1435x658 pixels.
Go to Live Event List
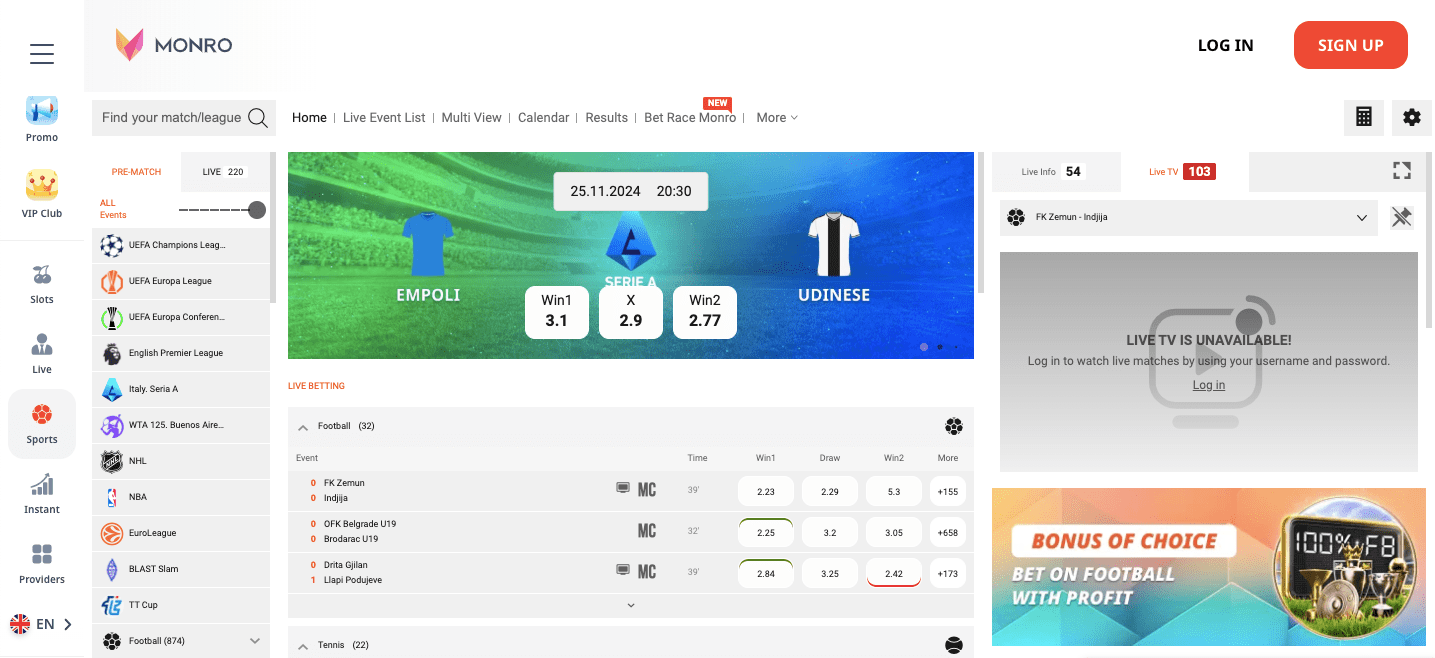(x=384, y=118)
